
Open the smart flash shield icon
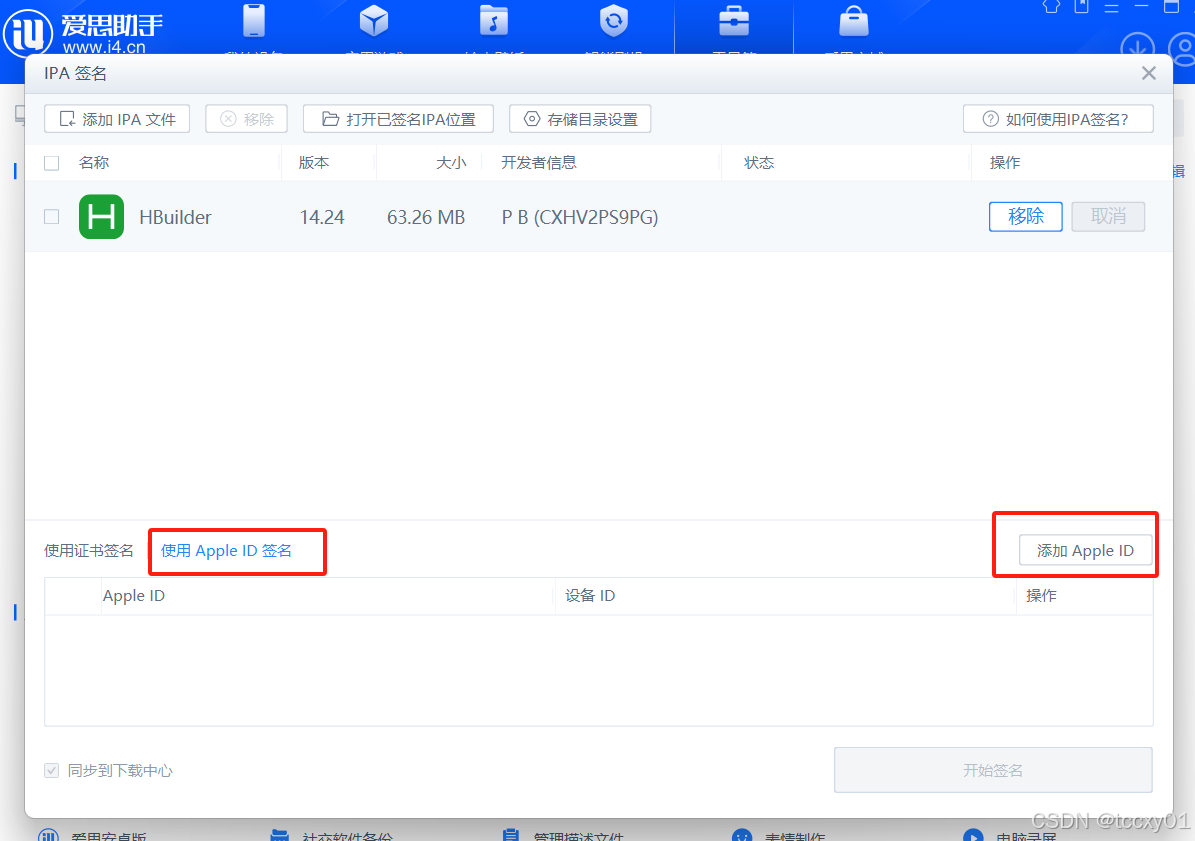[x=614, y=21]
